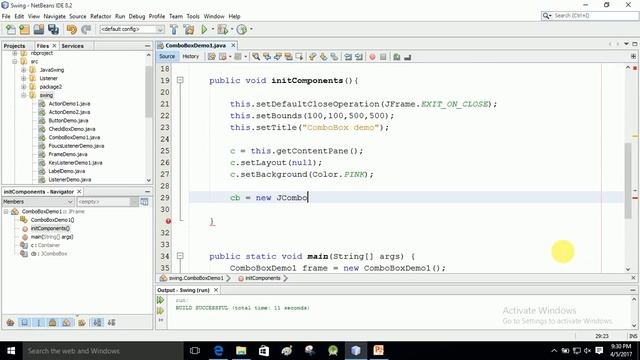Click the Last Edit icon in editor toolbar
Screen dimensions: 640x360
pos(211,57)
